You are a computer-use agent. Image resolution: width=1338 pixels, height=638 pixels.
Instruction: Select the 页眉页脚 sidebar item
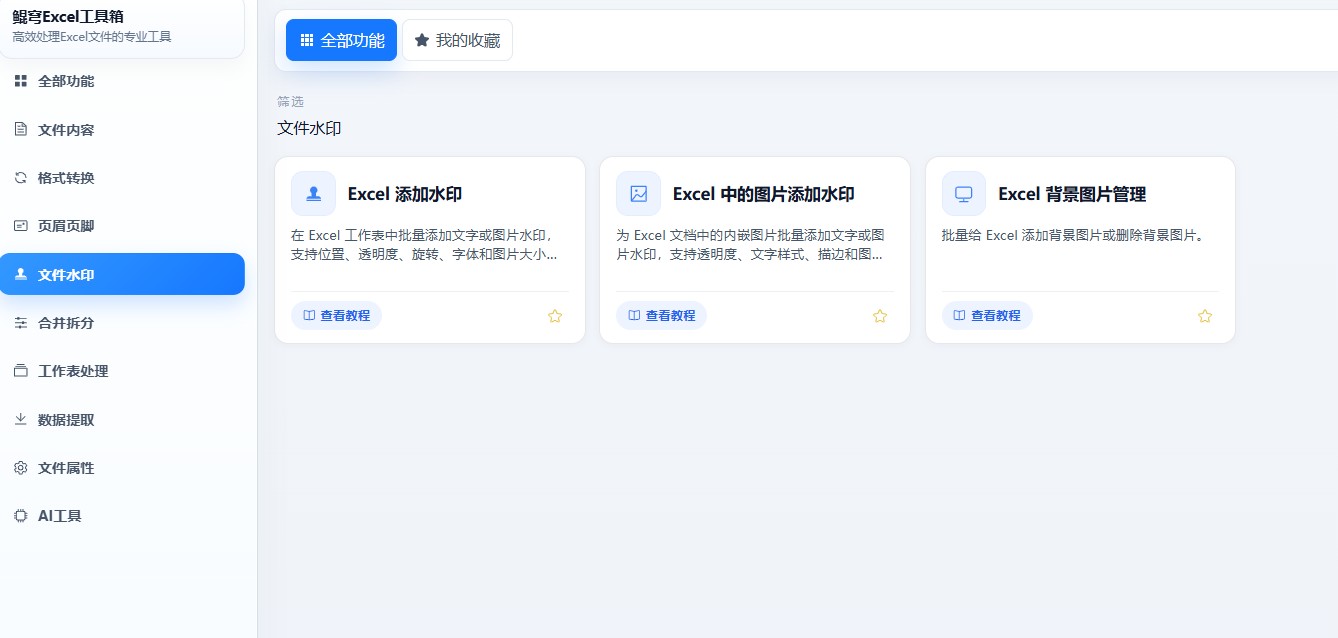click(x=122, y=226)
